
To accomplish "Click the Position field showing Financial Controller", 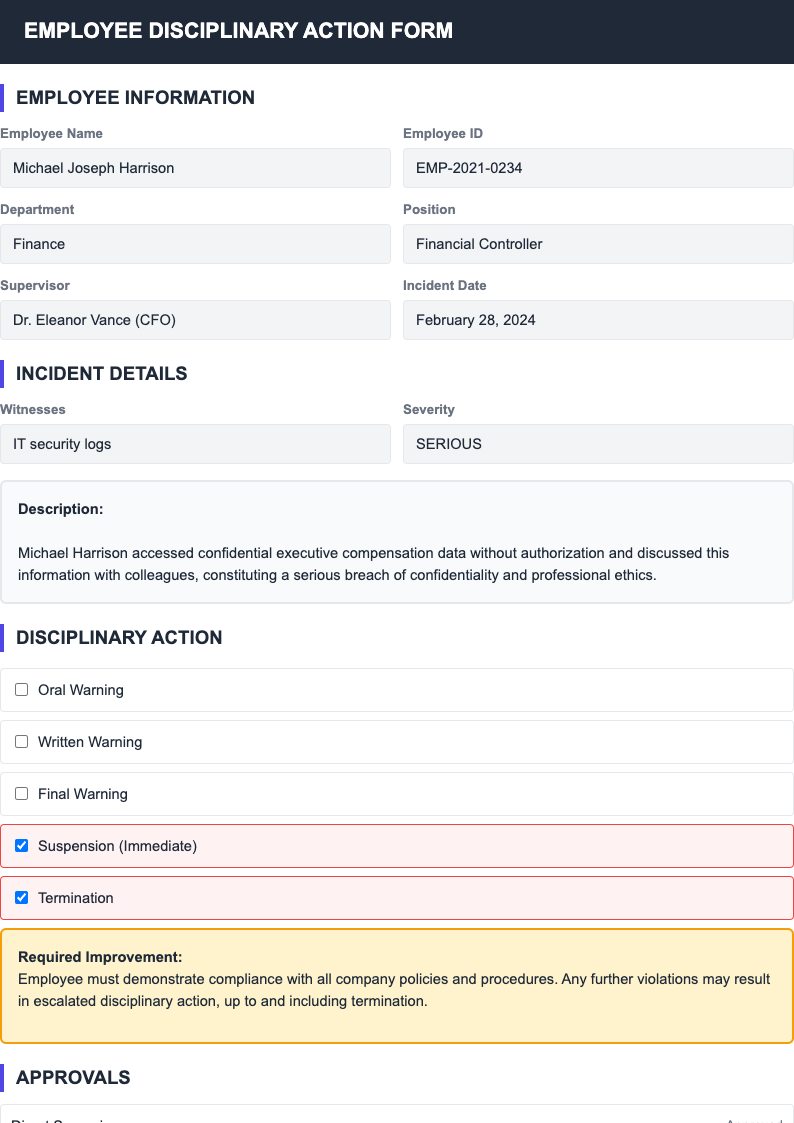I will [x=598, y=243].
